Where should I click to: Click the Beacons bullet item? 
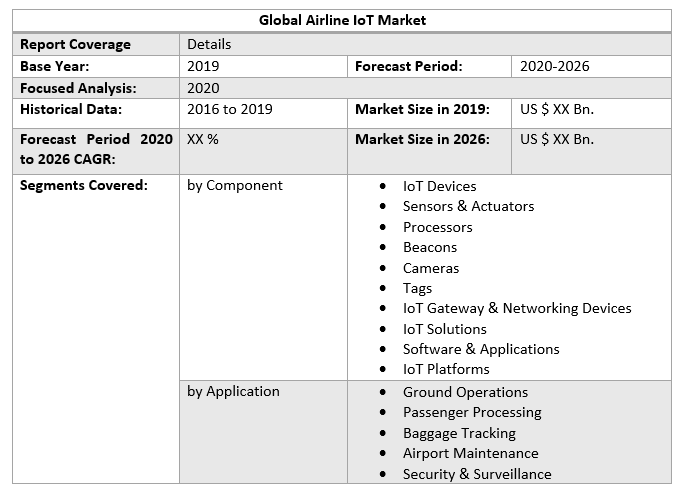430,247
